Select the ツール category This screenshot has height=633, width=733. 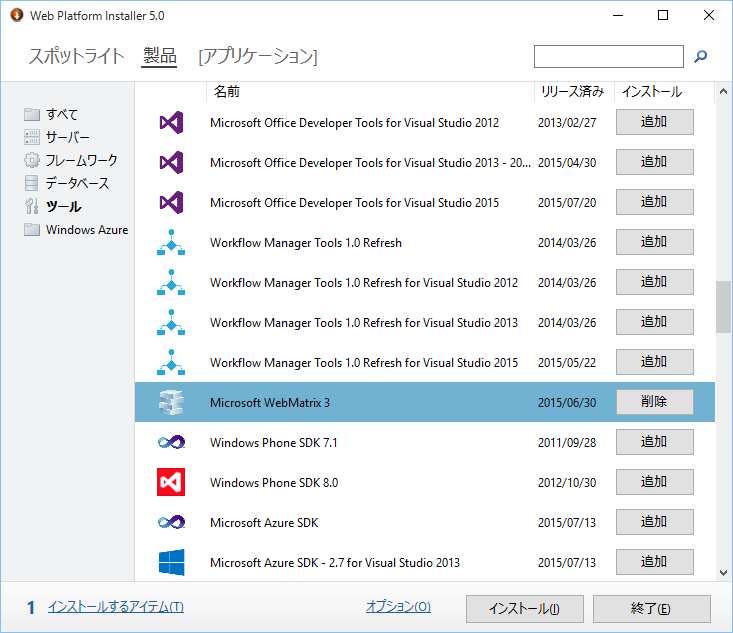pos(64,206)
